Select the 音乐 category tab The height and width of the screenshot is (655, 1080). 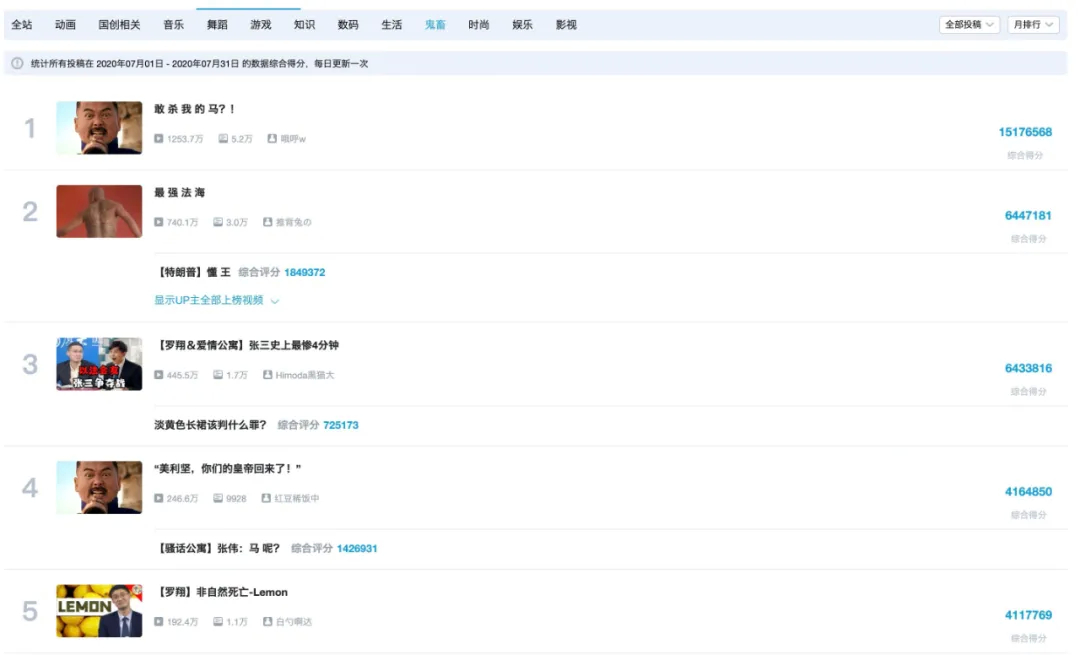coord(174,25)
